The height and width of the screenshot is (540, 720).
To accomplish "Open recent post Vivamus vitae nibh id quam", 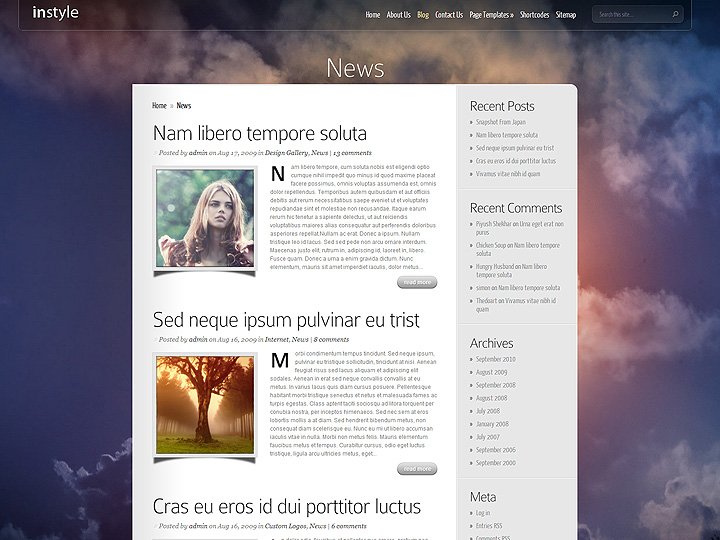I will click(x=508, y=174).
